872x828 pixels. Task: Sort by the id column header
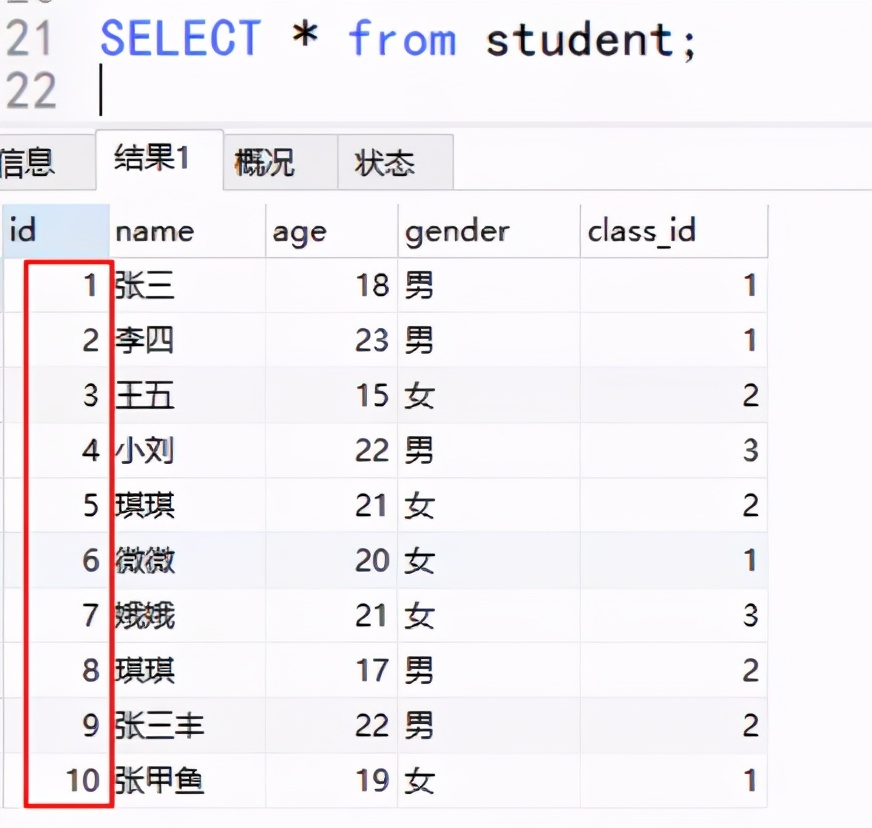point(56,231)
